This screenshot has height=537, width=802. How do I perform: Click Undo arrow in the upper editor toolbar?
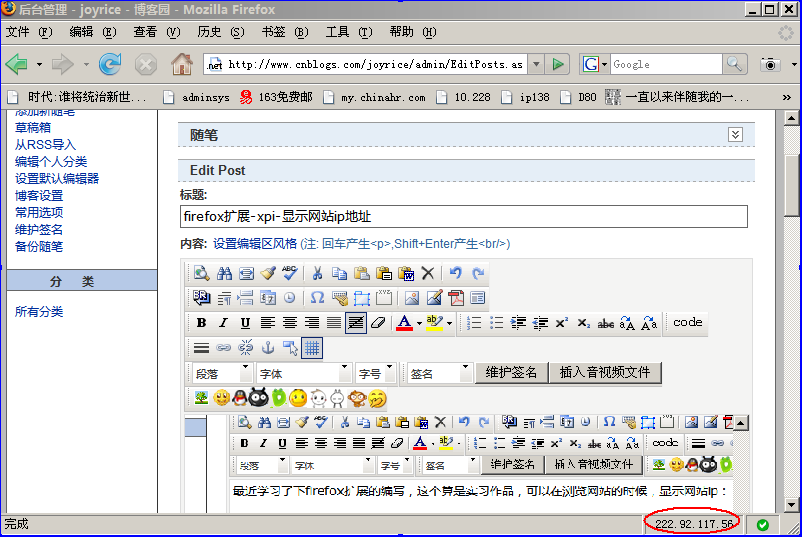[456, 273]
